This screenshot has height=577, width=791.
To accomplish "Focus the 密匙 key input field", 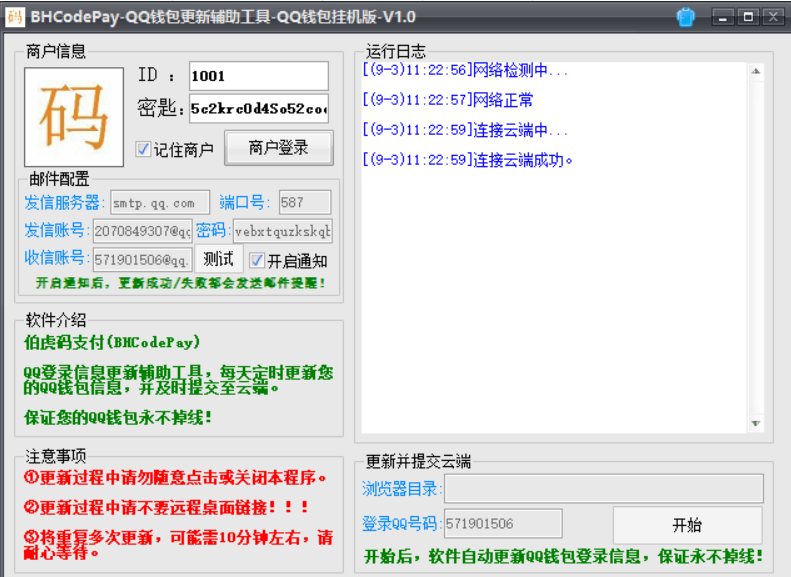I will (x=258, y=108).
